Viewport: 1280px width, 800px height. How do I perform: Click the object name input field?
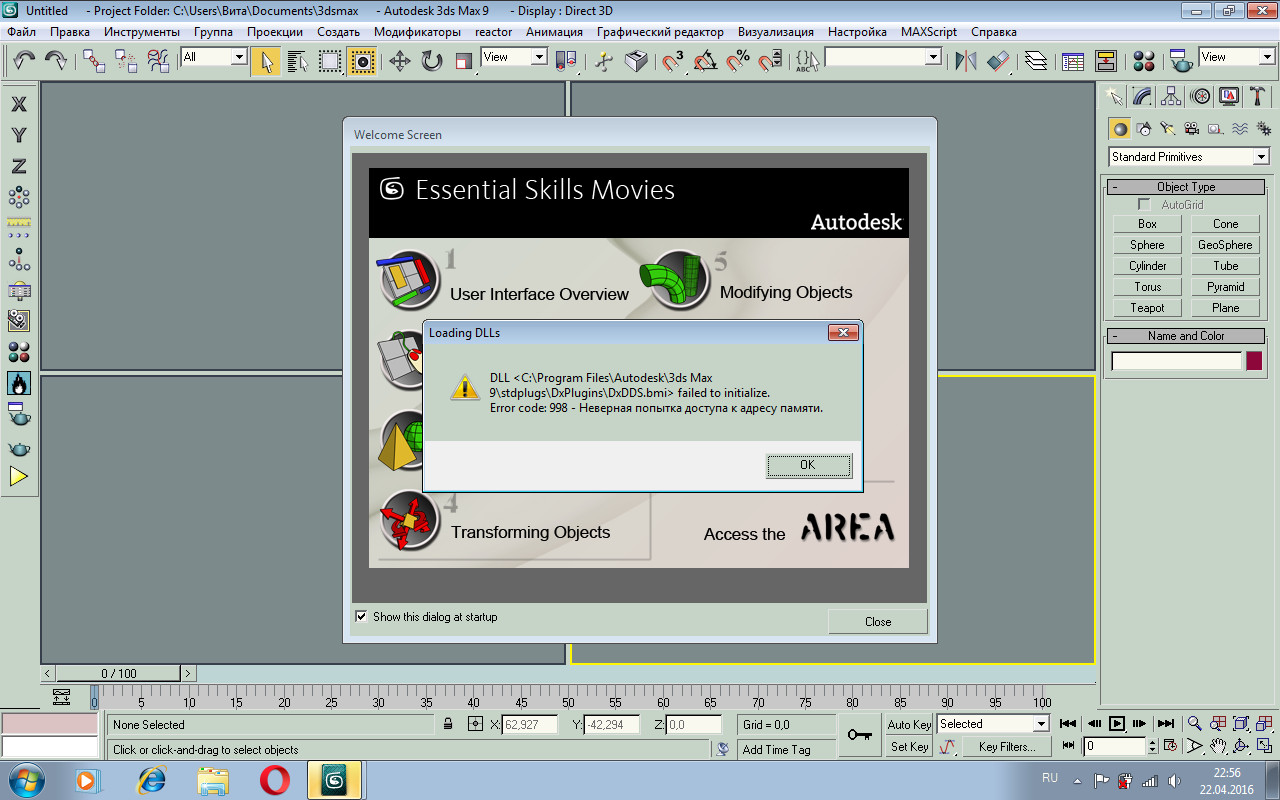pyautogui.click(x=1177, y=361)
